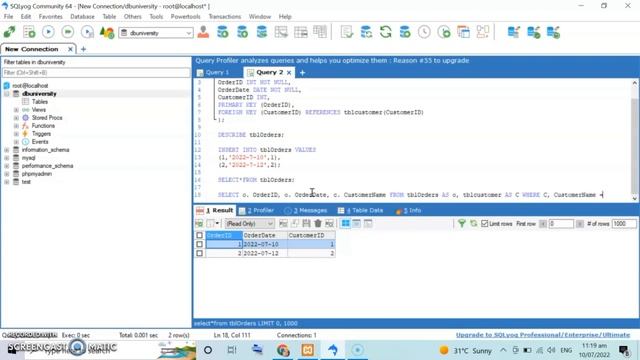The height and width of the screenshot is (360, 640).
Task: Expand the Views node
Action: pyautogui.click(x=16, y=110)
